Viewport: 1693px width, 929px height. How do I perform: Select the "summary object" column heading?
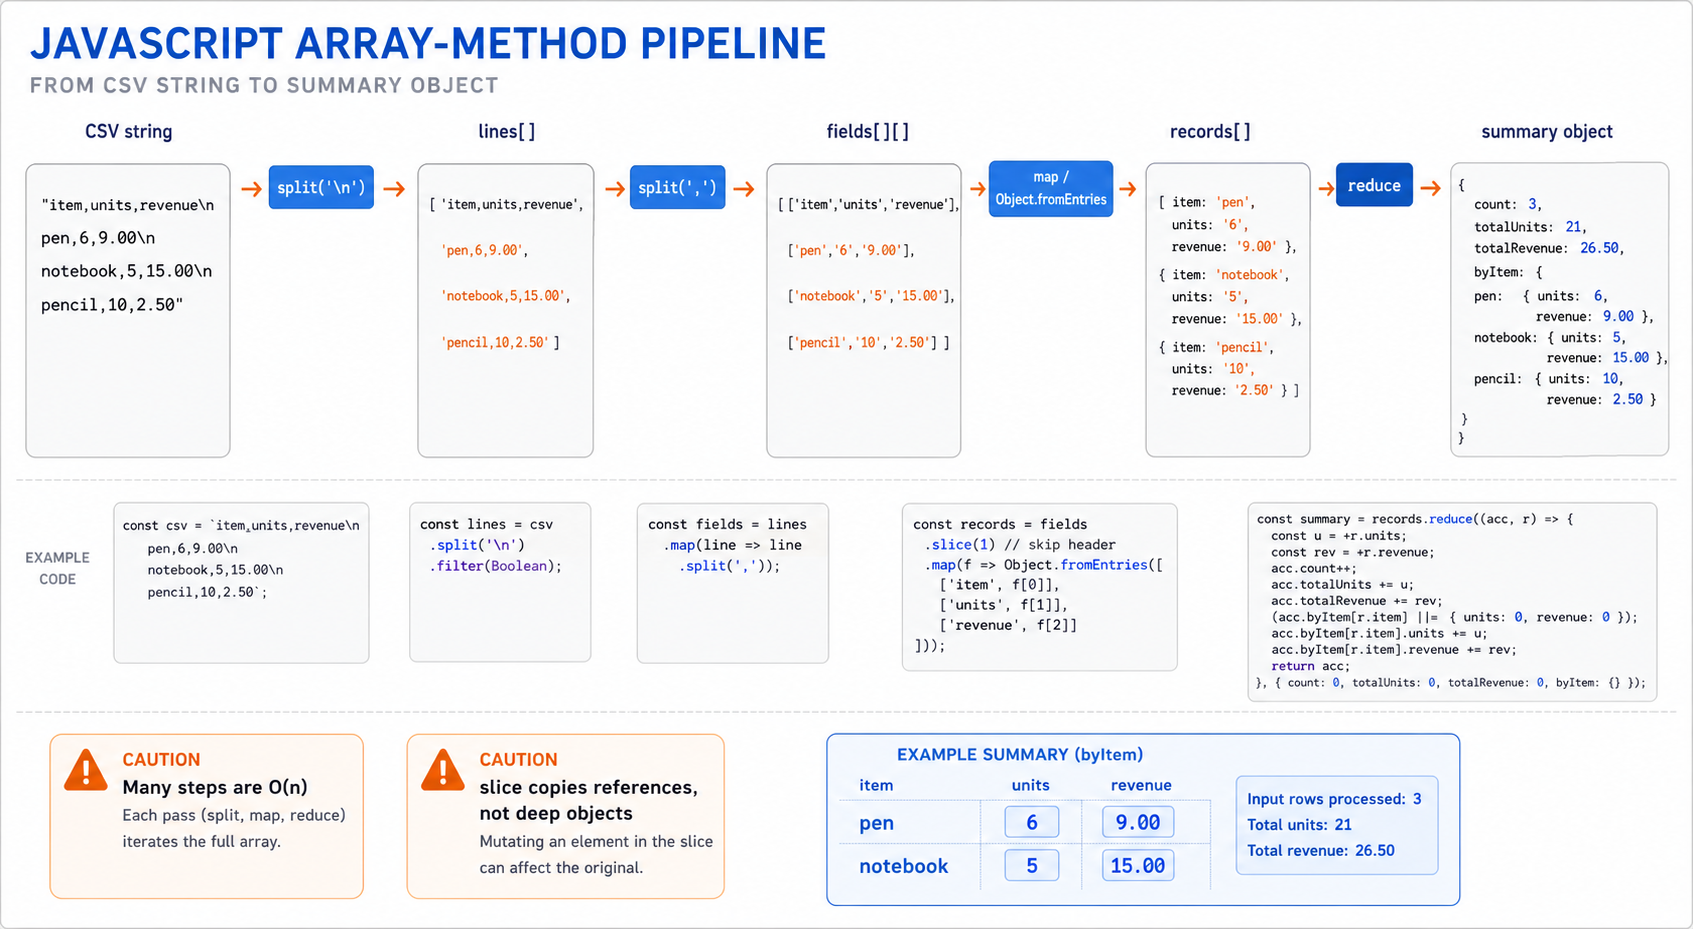[1547, 131]
